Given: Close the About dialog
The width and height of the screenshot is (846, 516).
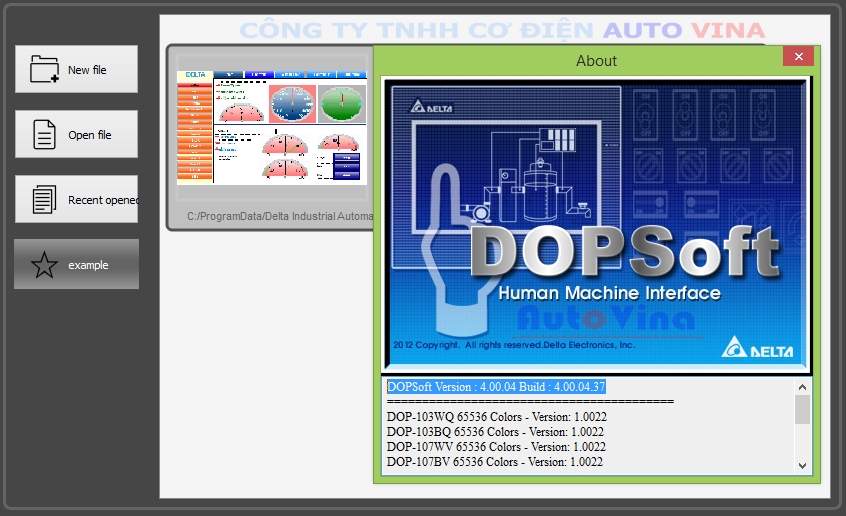Looking at the screenshot, I should tap(799, 56).
